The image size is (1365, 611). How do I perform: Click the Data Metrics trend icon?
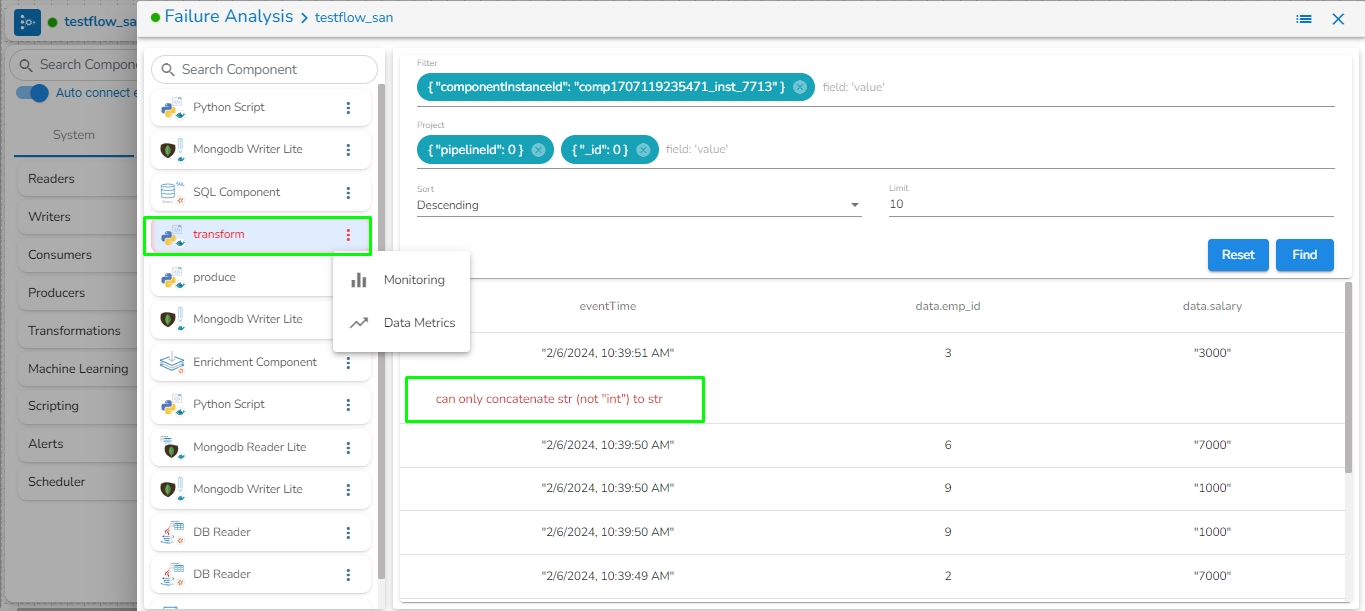tap(359, 323)
